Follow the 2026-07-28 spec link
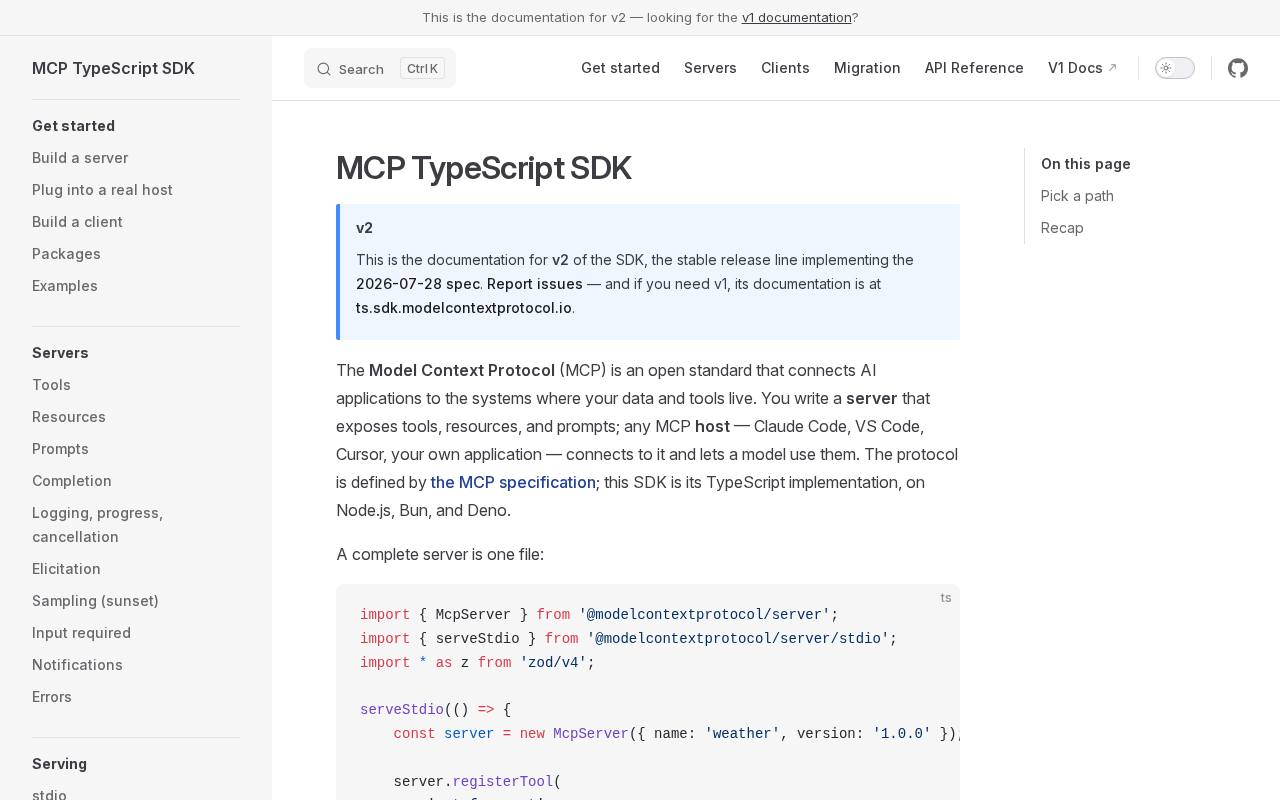This screenshot has width=1280, height=800. coord(418,284)
